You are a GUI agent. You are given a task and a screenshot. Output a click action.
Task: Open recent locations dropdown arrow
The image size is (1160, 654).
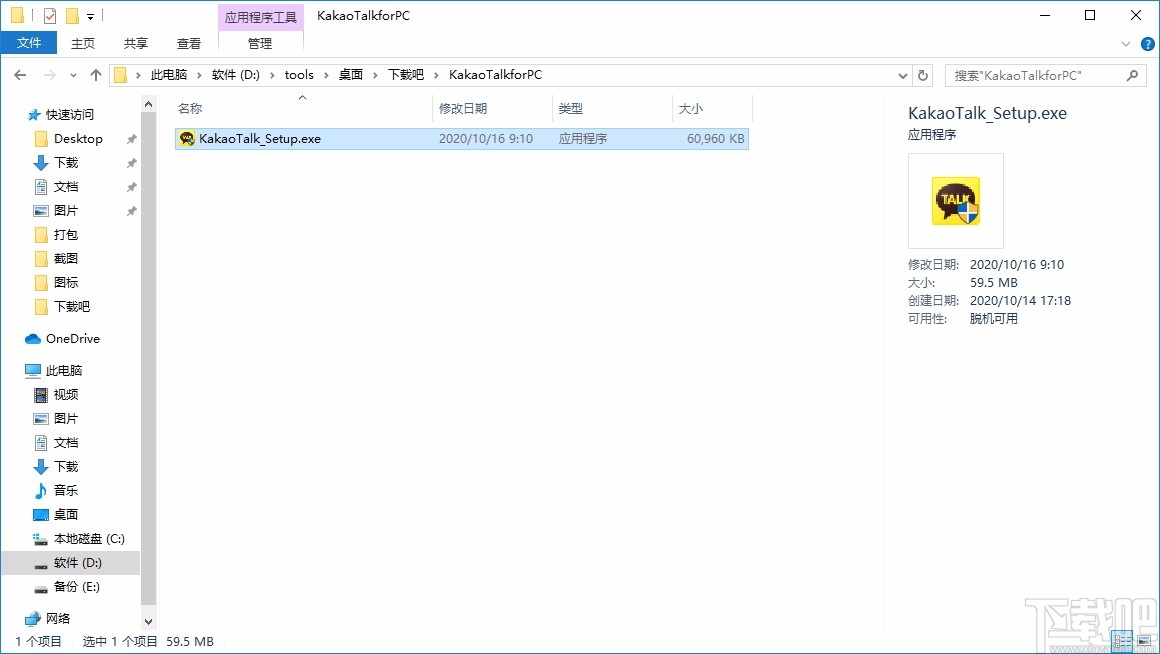72,75
